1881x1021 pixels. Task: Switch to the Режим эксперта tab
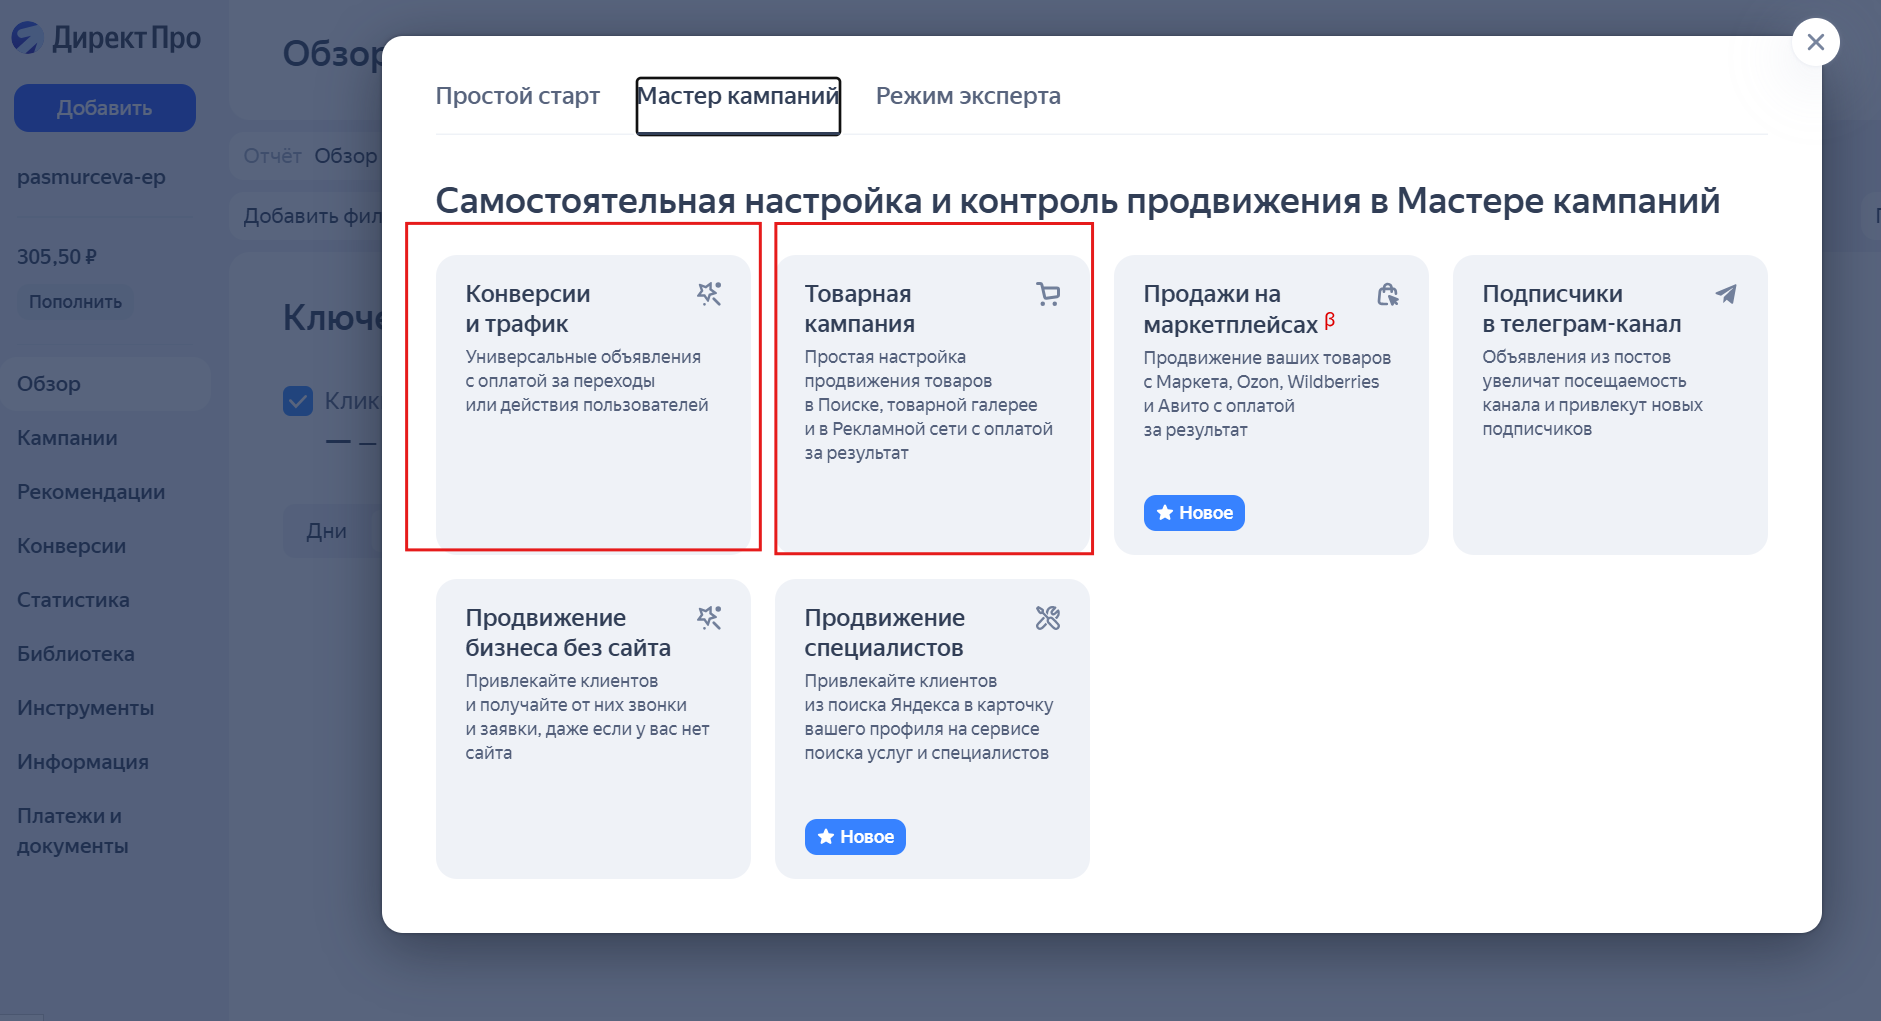[x=967, y=96]
